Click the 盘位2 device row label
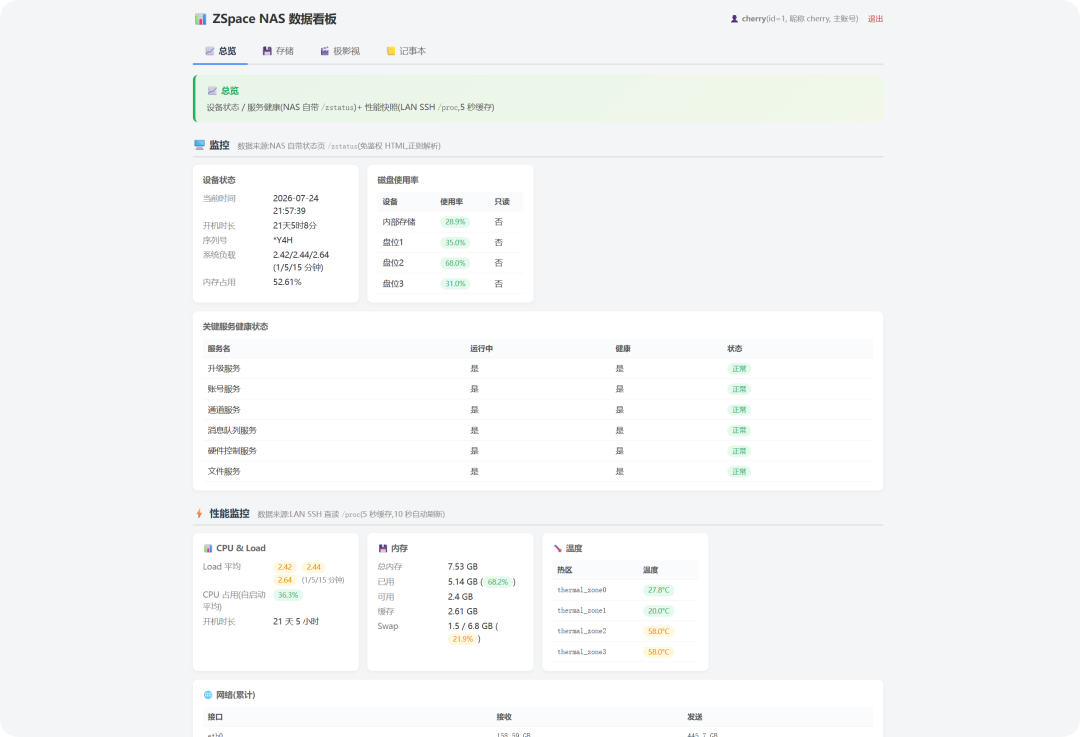Screen dimensions: 1080x737 tap(393, 263)
